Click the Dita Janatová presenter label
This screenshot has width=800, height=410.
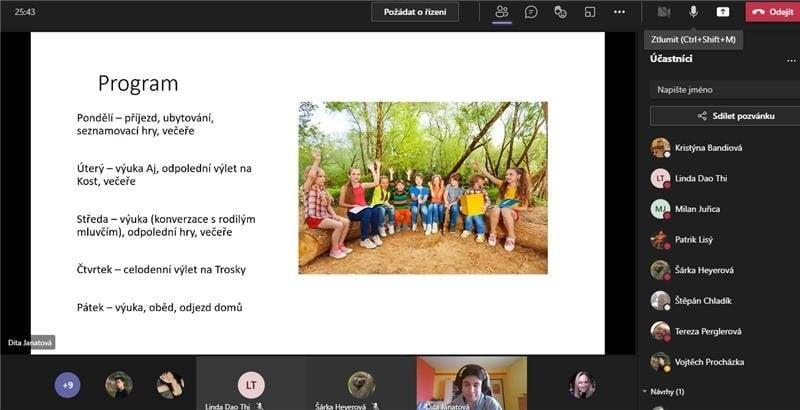pos(31,343)
